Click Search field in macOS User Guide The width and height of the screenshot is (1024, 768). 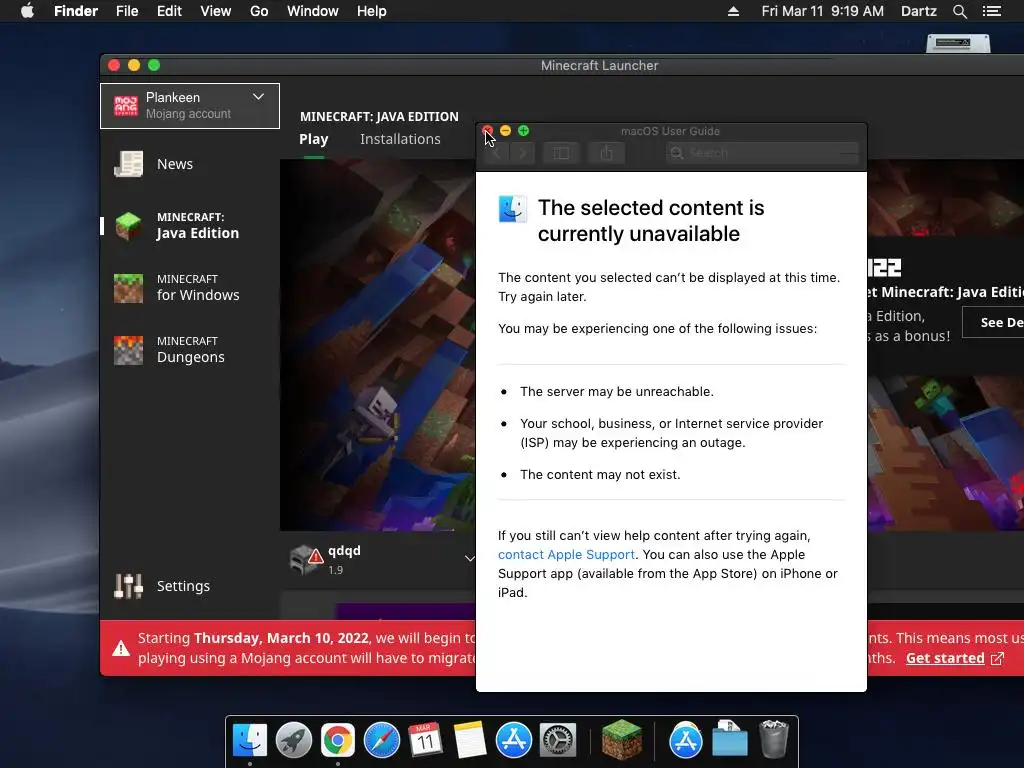[762, 153]
